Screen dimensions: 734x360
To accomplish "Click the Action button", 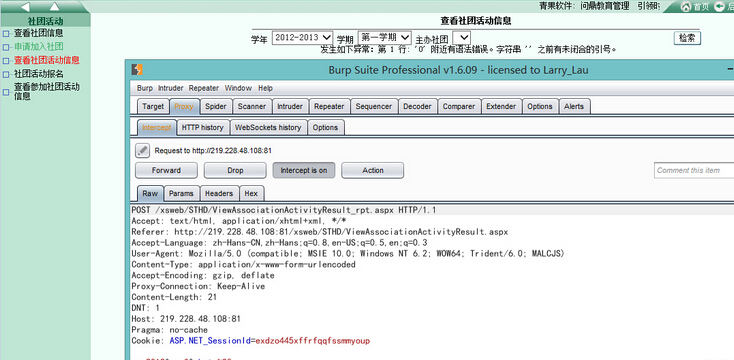I will pos(373,170).
